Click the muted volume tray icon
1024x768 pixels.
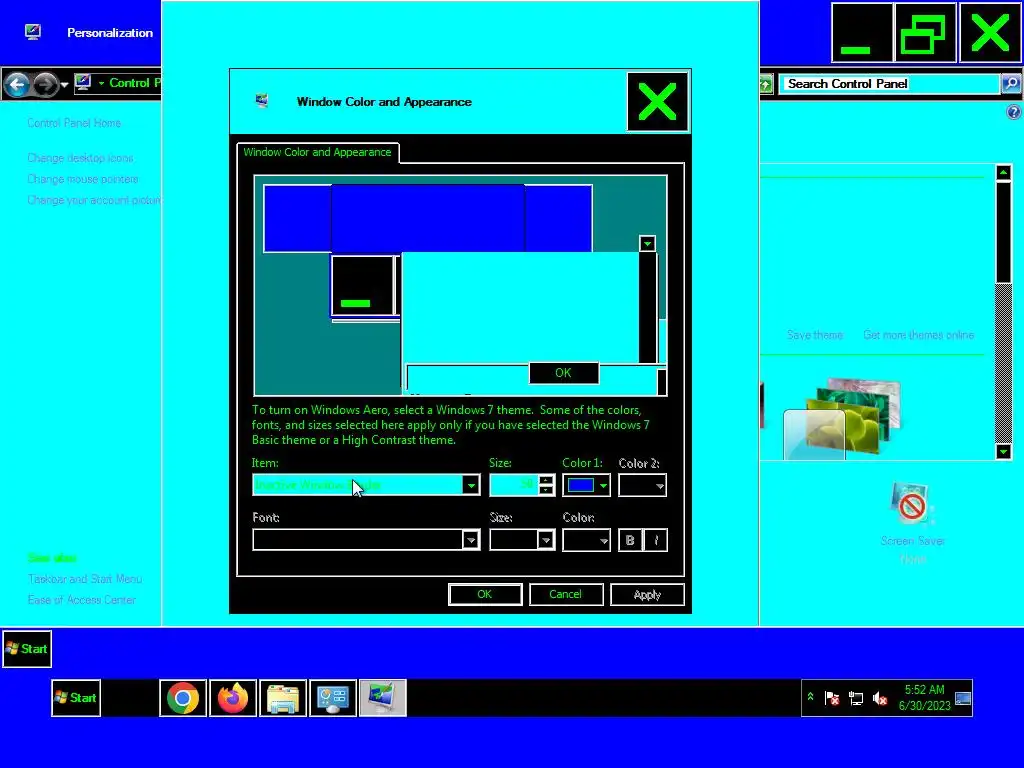(x=880, y=698)
